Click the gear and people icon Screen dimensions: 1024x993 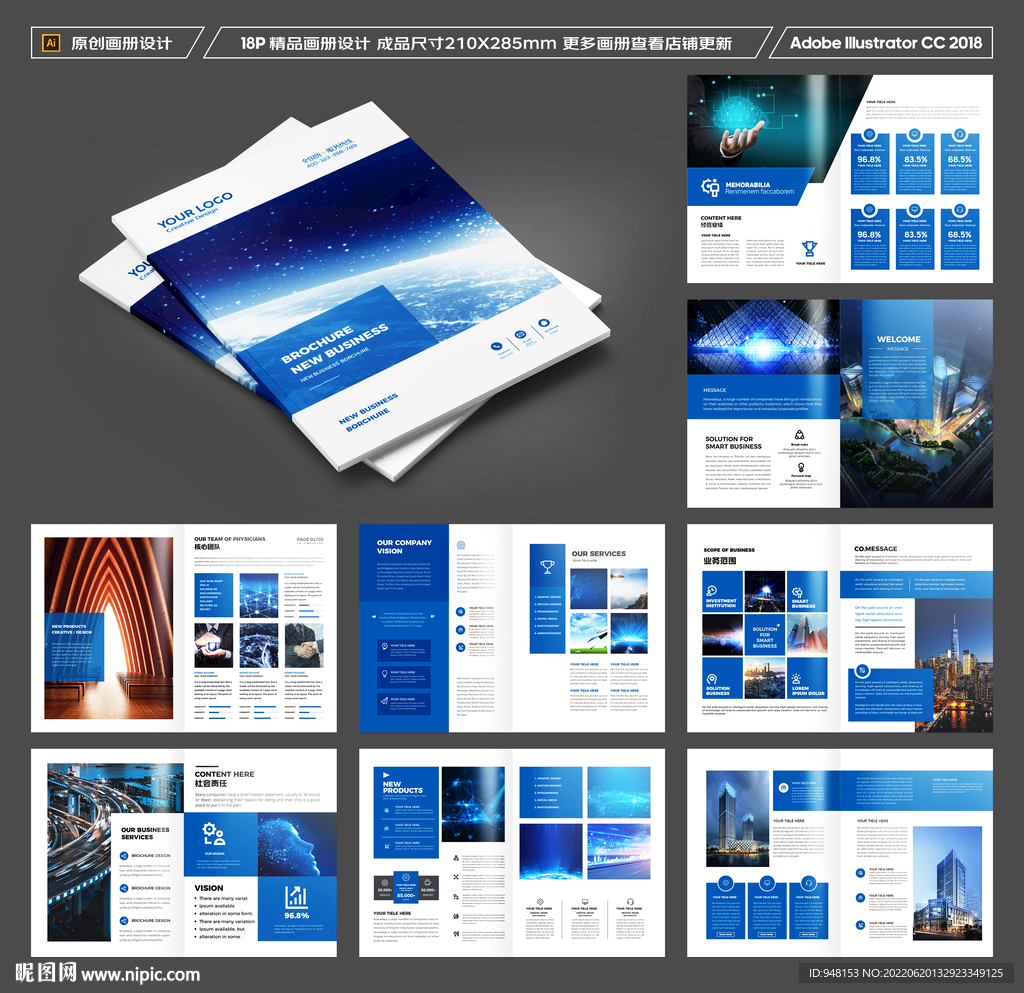click(x=214, y=834)
